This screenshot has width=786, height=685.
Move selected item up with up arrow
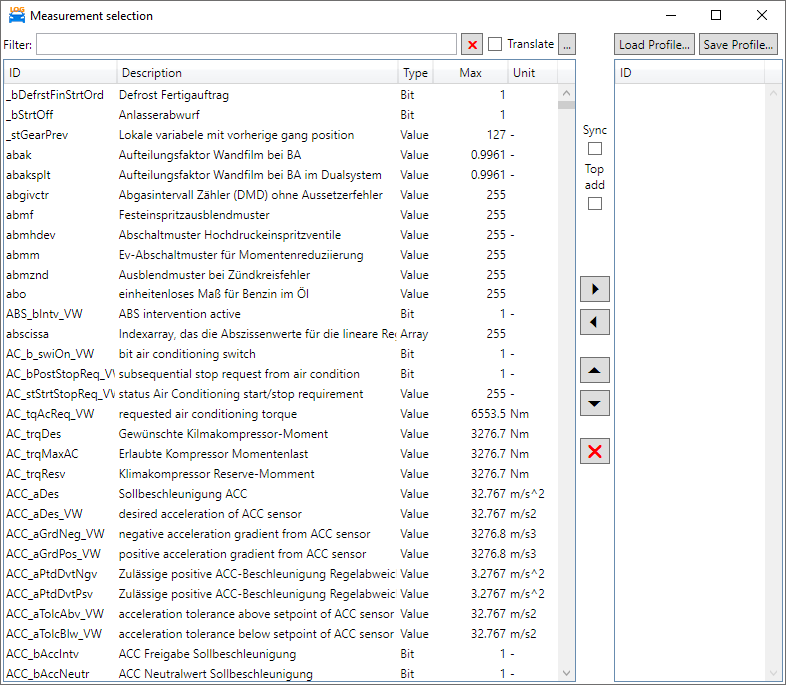(595, 371)
